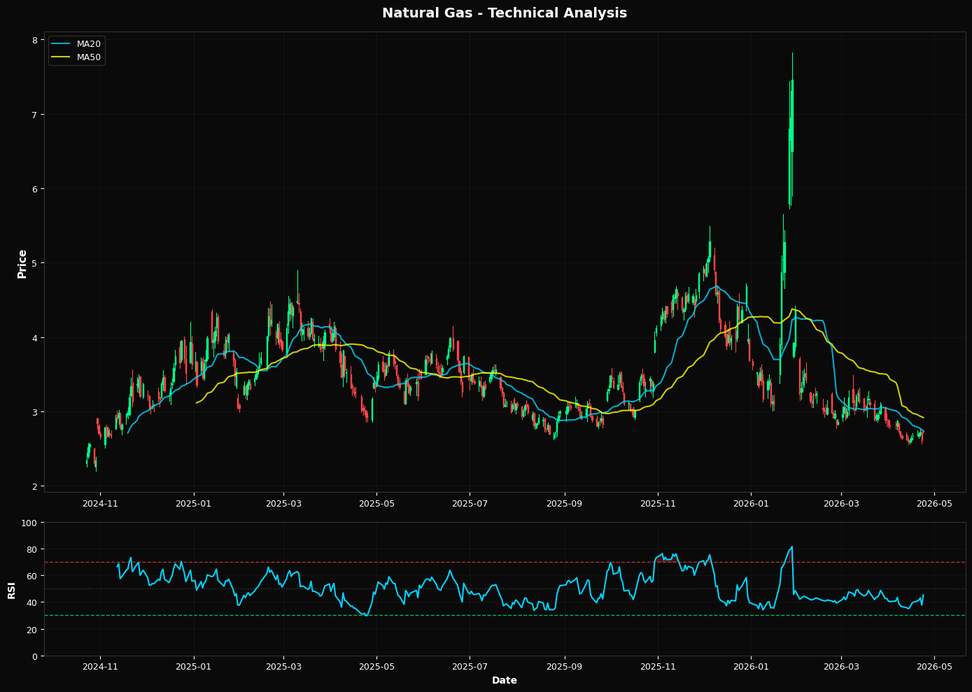Click 2025-07 date label under RSI panel
Image resolution: width=972 pixels, height=692 pixels.
coord(469,667)
